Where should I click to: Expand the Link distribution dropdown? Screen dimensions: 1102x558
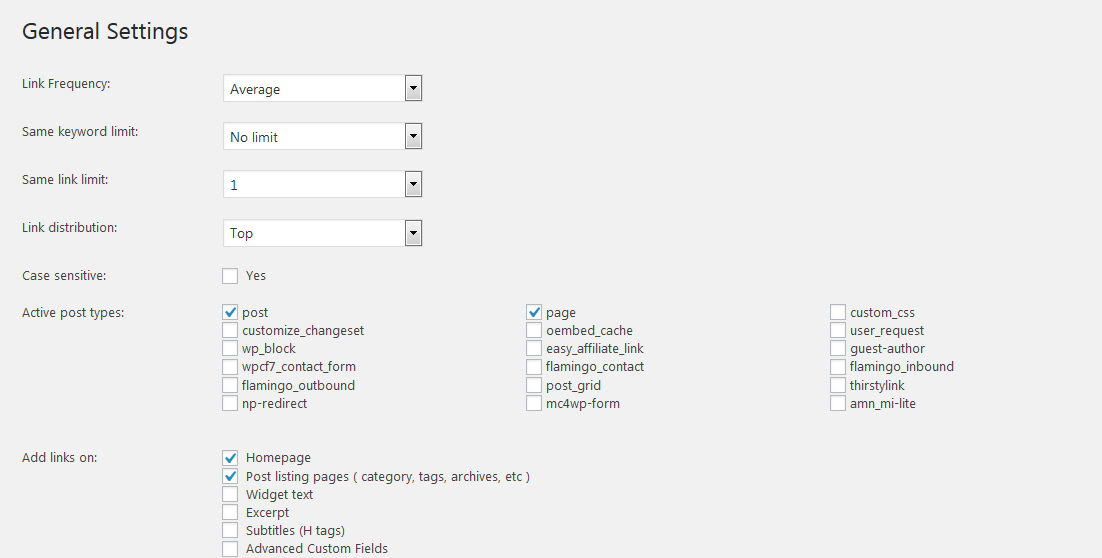322,233
